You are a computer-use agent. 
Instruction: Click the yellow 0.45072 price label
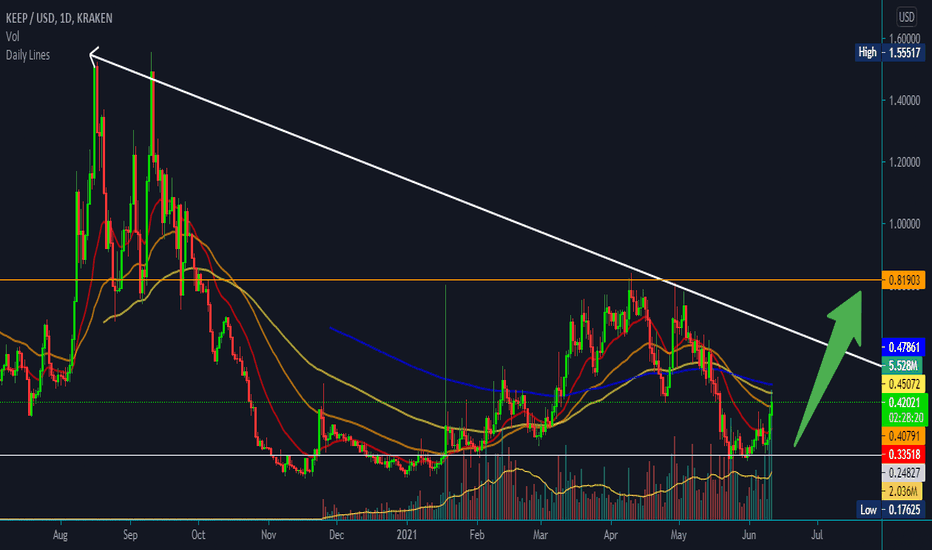(903, 384)
